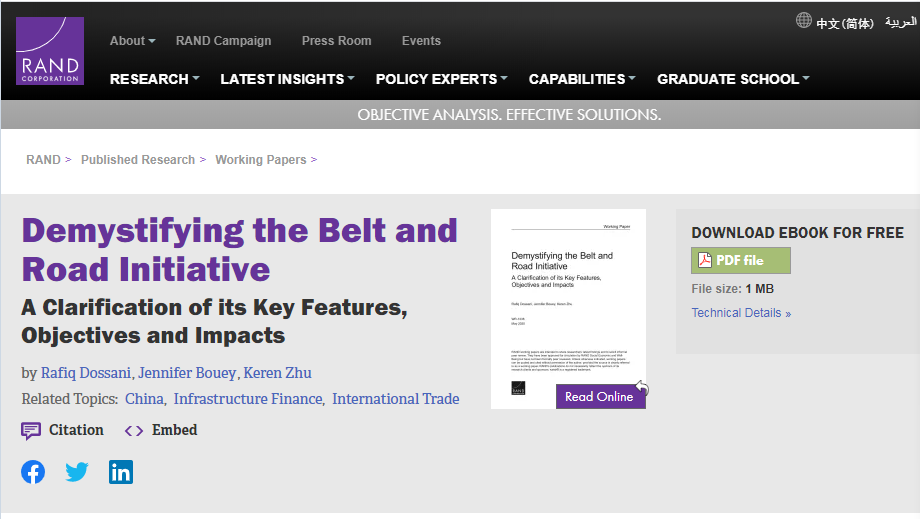
Task: Click the Citation speech-bubble icon
Action: [x=32, y=431]
